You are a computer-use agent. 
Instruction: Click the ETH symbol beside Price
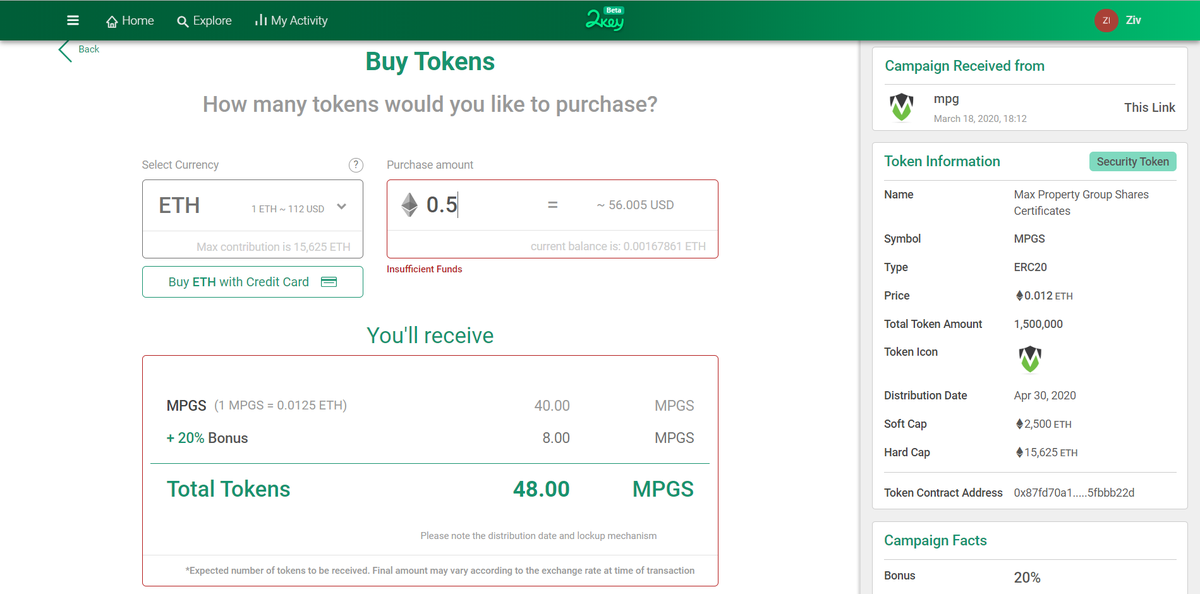coord(1019,296)
